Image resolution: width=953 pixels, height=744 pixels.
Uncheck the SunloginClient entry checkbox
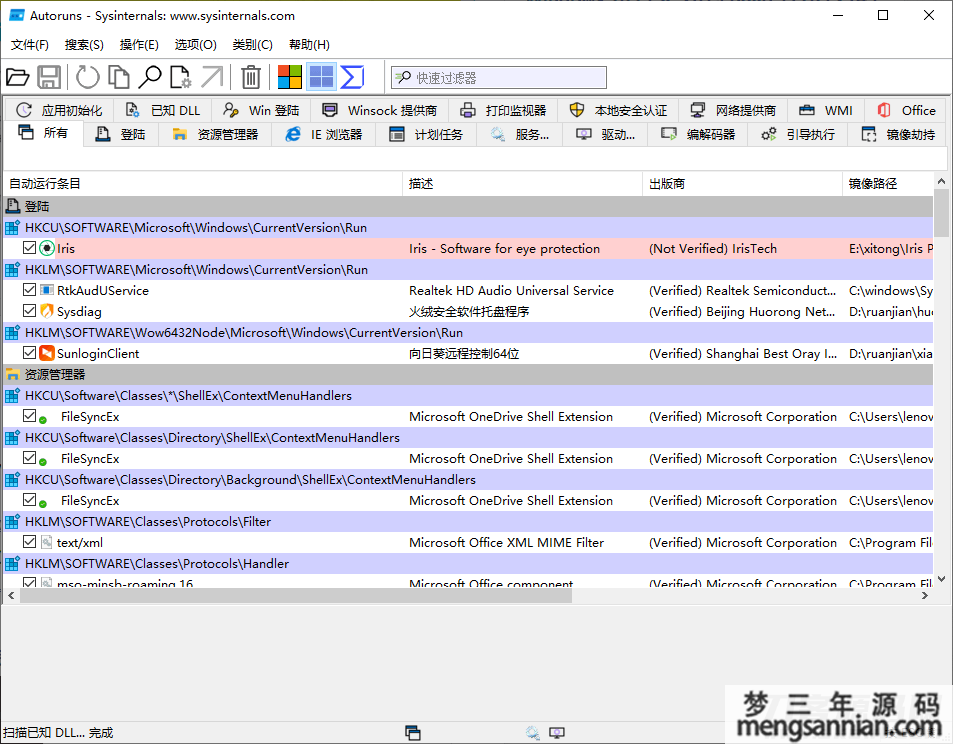29,353
